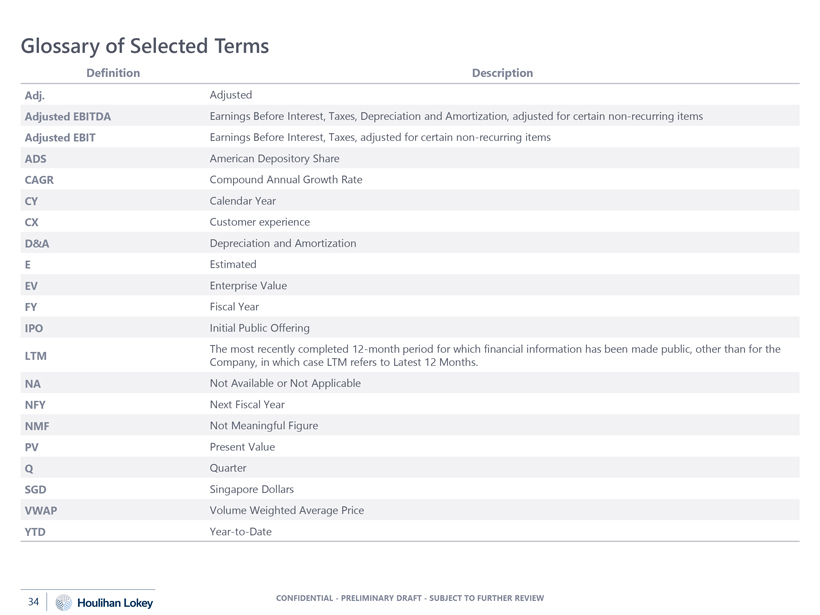The height and width of the screenshot is (615, 820).
Task: Select the American Depository Share description
Action: coord(275,159)
